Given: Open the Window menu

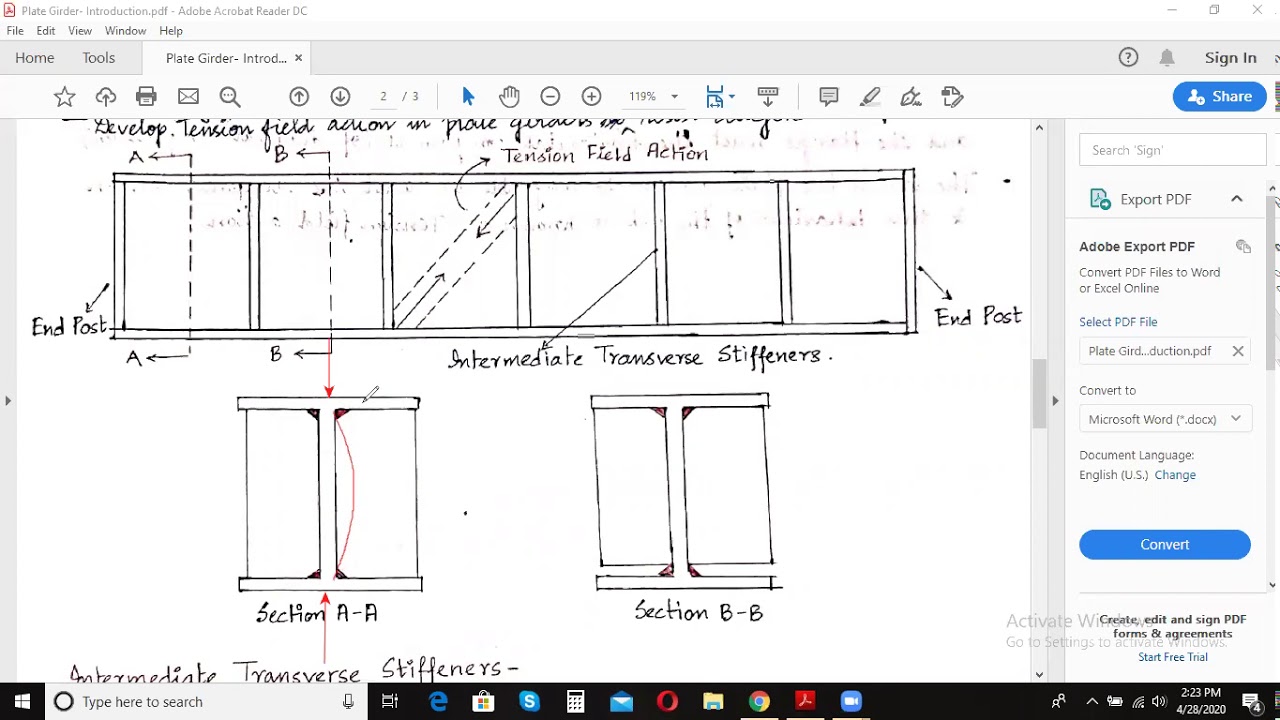Looking at the screenshot, I should [125, 31].
